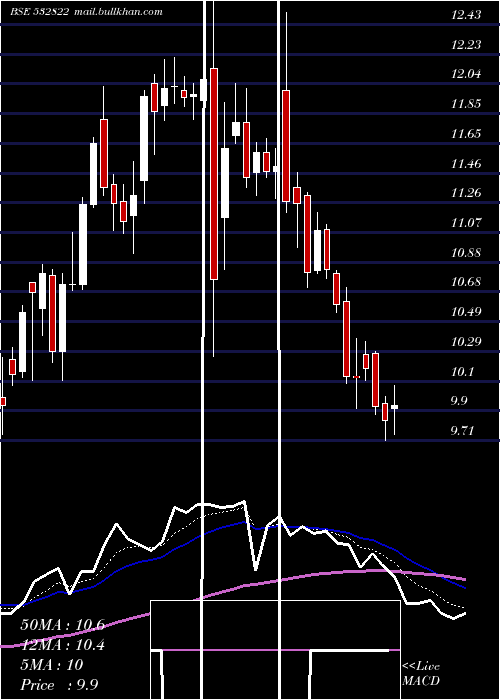Click the tallest red candlestick near 12.04
500x700 pixels.
click(x=214, y=174)
